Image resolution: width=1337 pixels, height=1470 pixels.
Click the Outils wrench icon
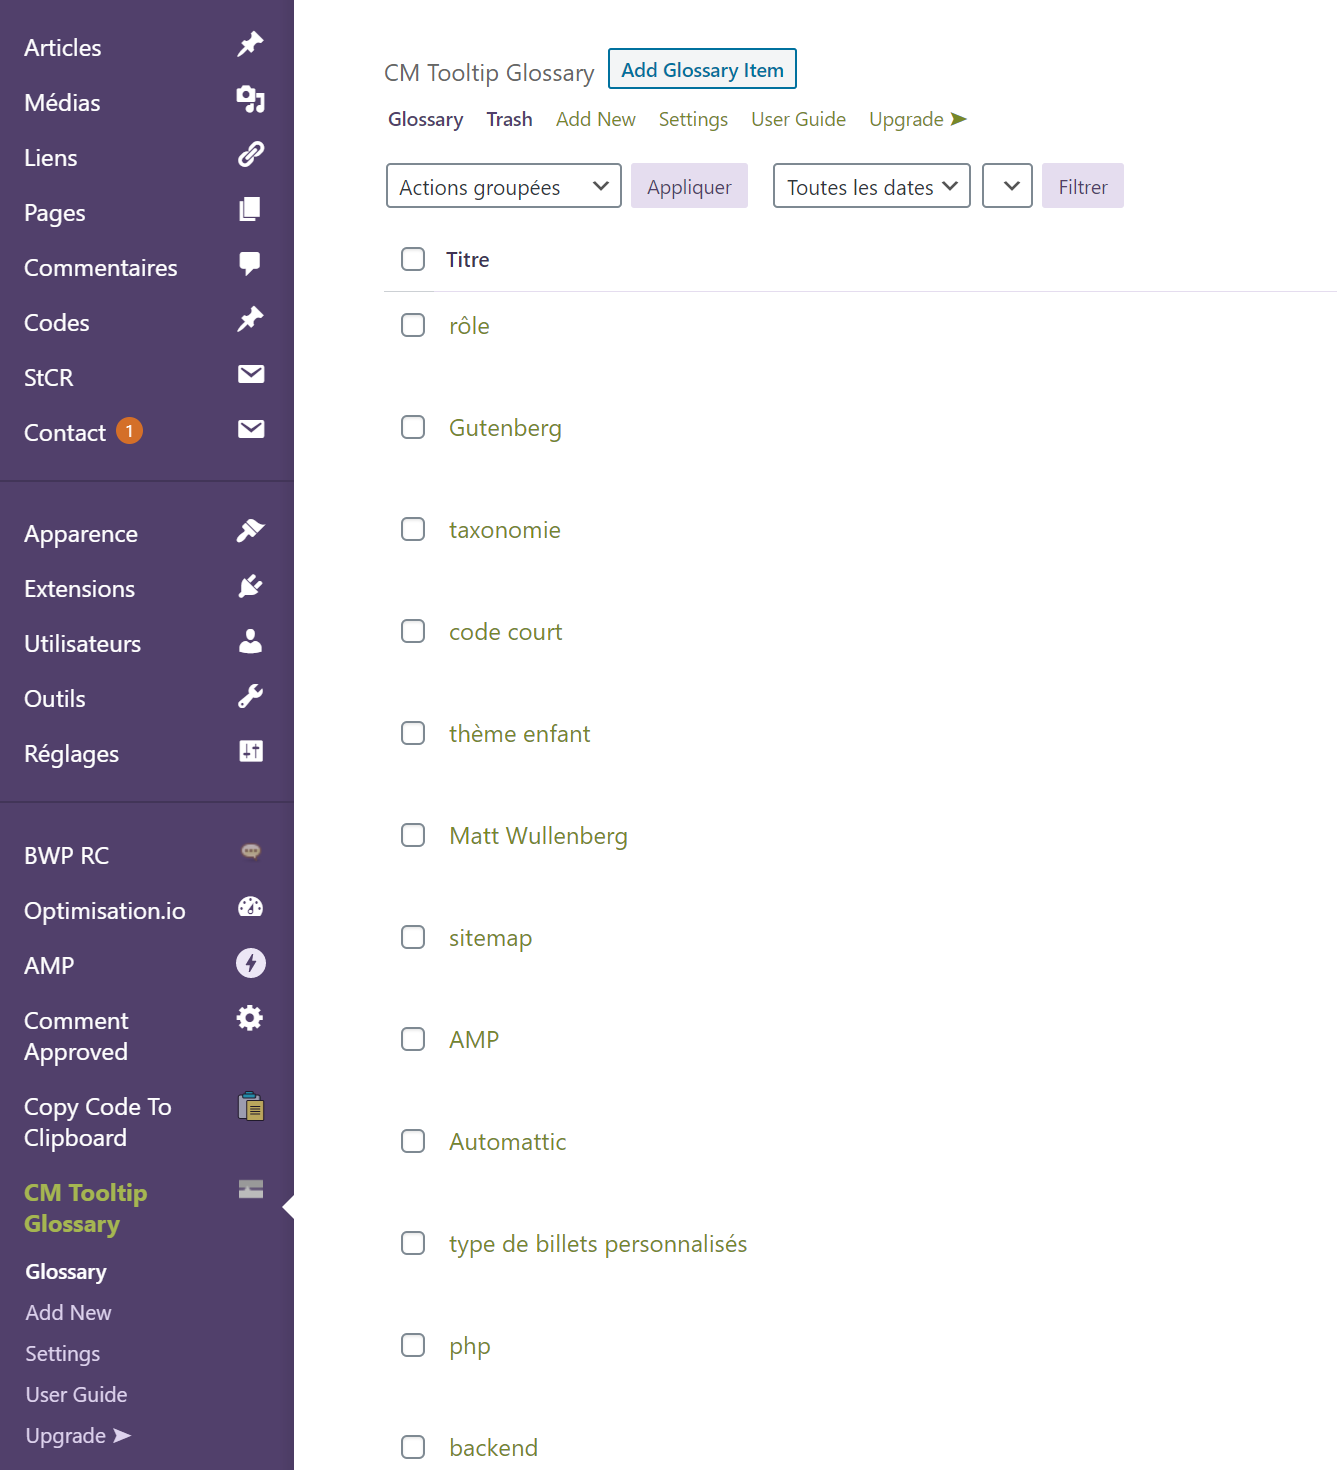[x=250, y=696]
